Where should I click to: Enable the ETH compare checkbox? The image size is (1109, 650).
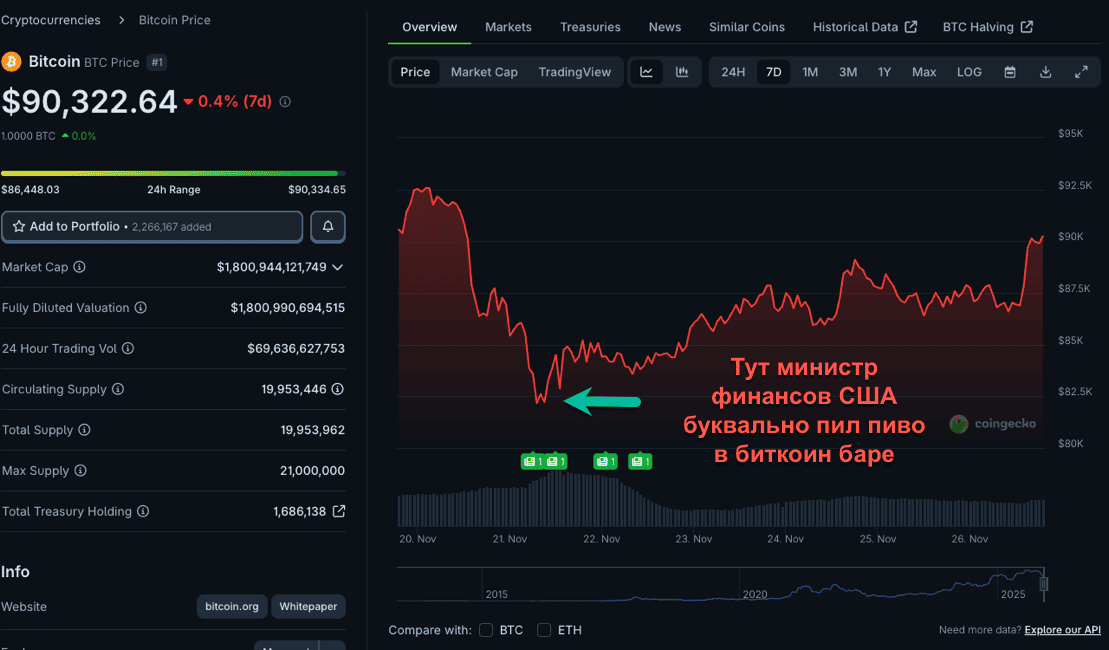(x=544, y=630)
